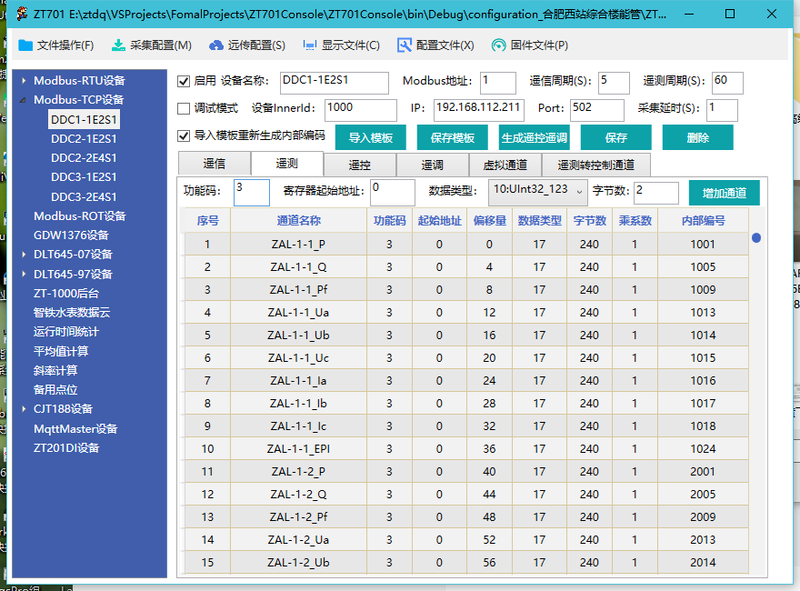This screenshot has width=800, height=591.
Task: Switch to the 遥信 tab
Action: (x=214, y=165)
